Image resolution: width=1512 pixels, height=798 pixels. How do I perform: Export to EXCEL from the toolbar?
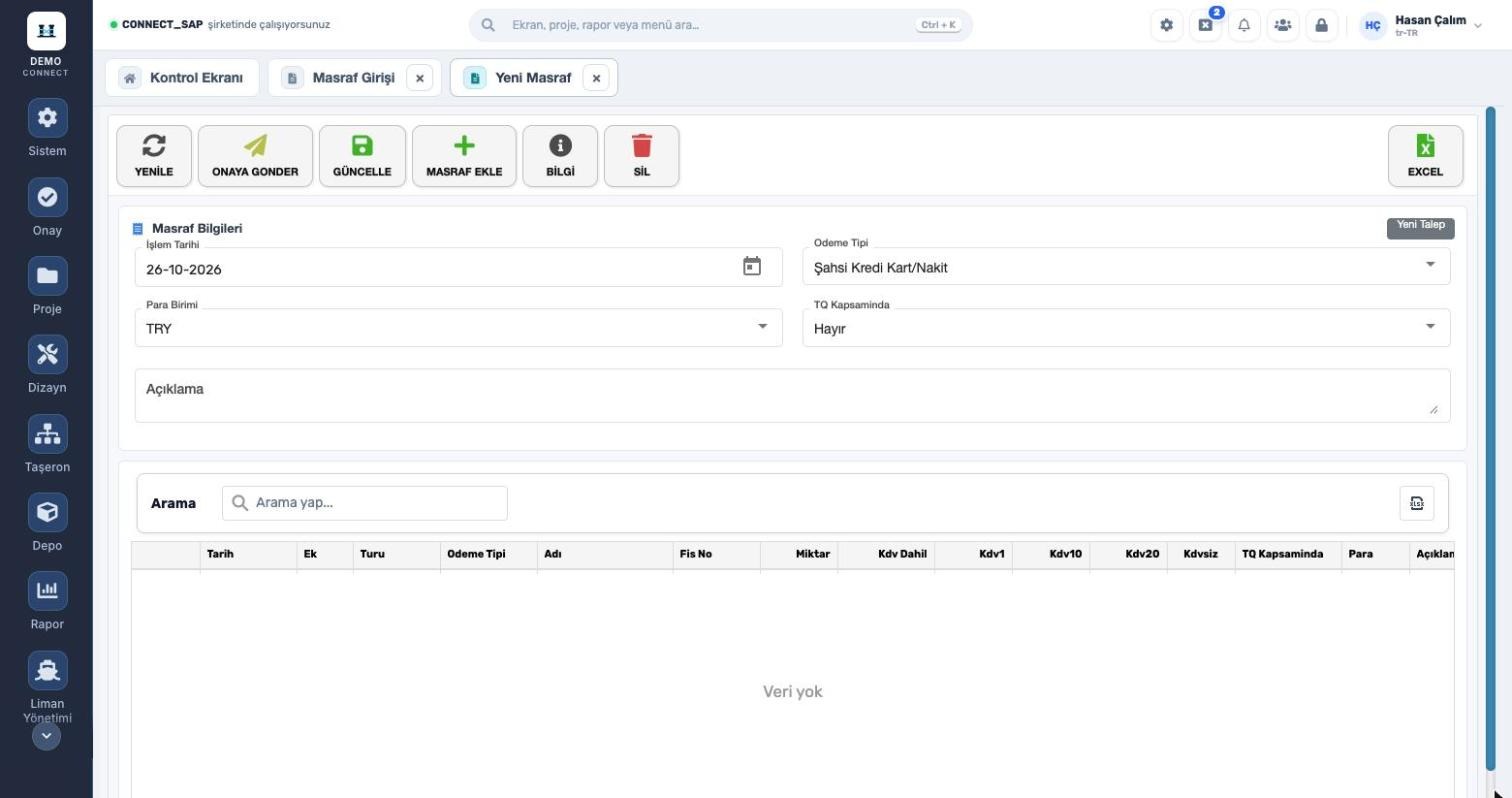tap(1425, 156)
